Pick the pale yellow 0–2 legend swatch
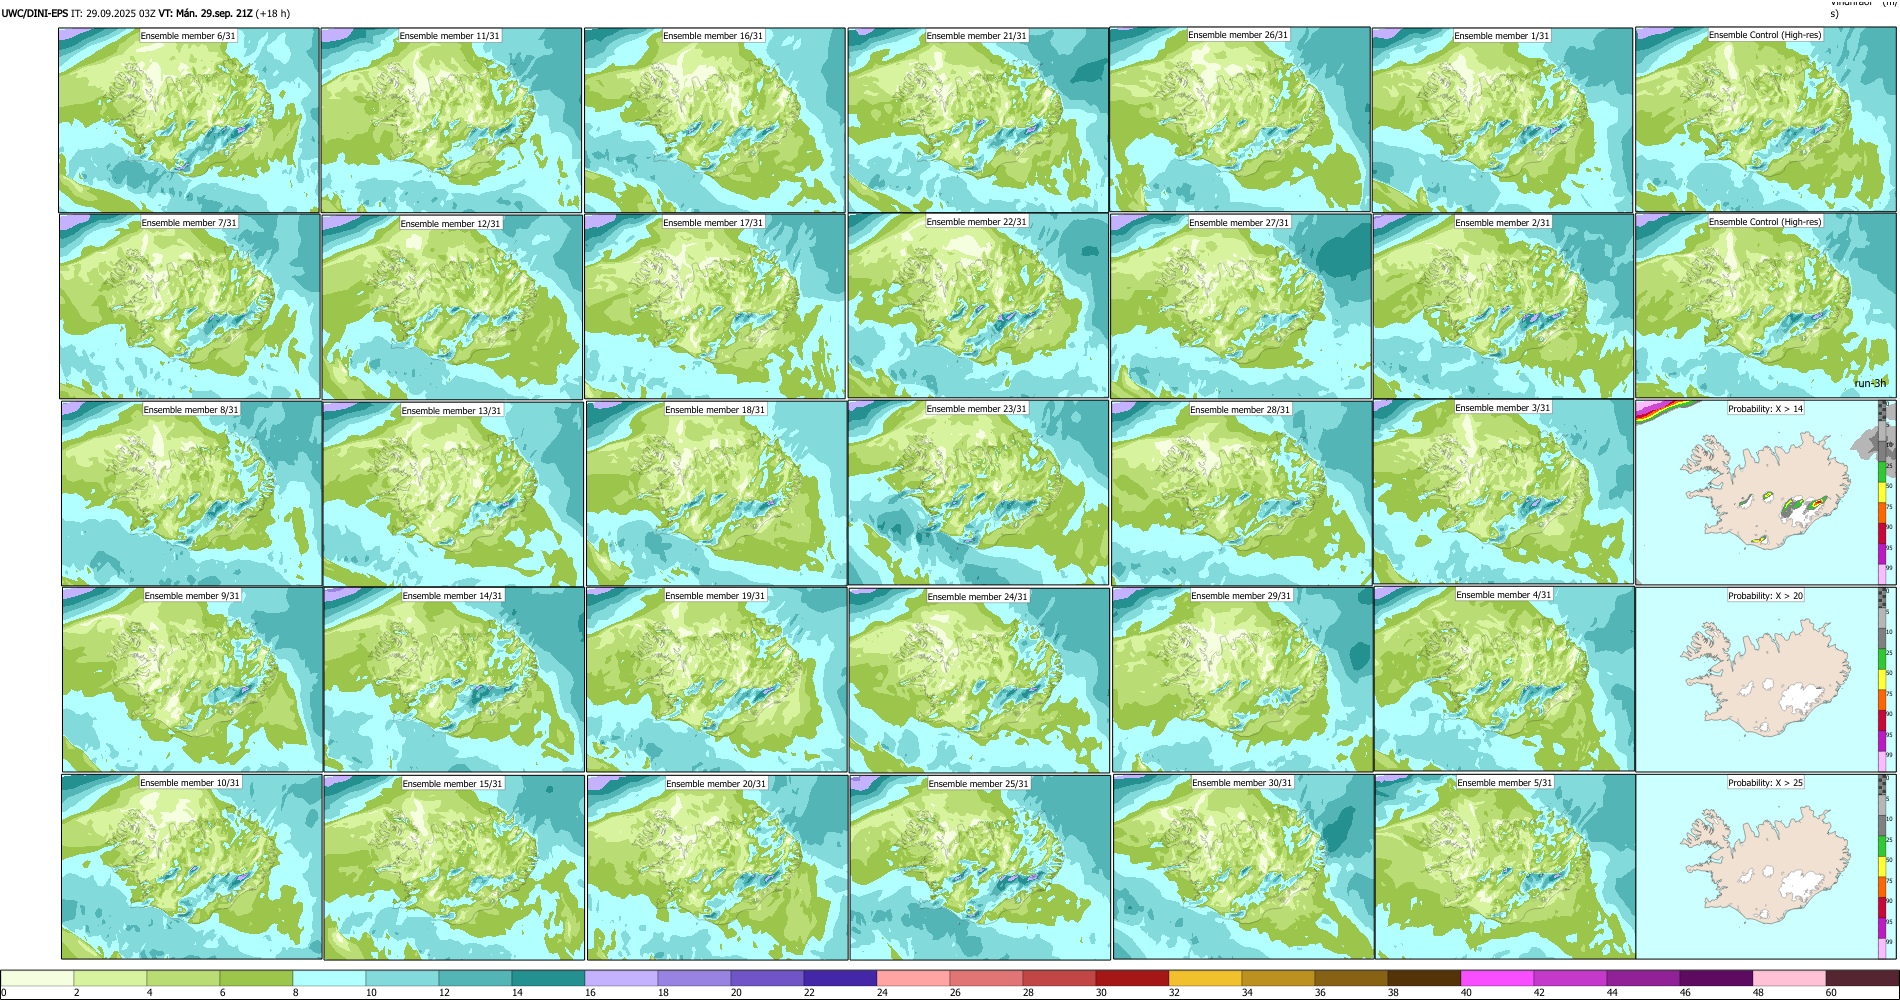This screenshot has height=1000, width=1900. (37, 978)
